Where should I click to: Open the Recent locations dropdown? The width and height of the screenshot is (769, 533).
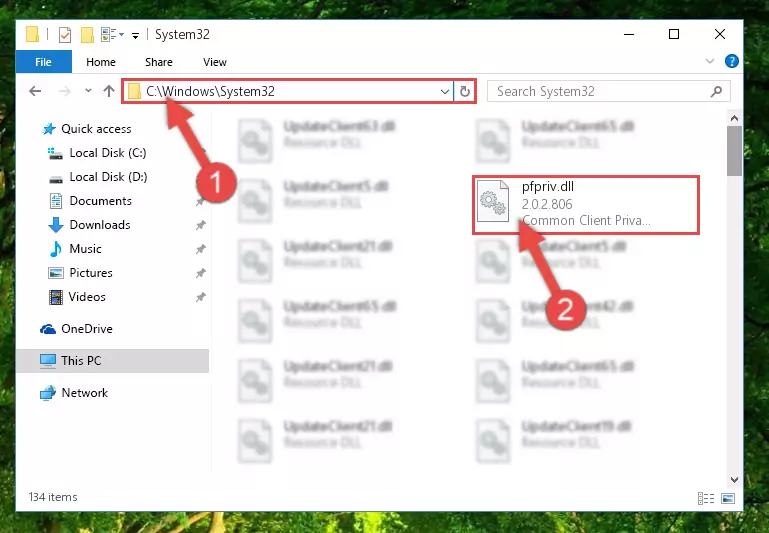[88, 91]
